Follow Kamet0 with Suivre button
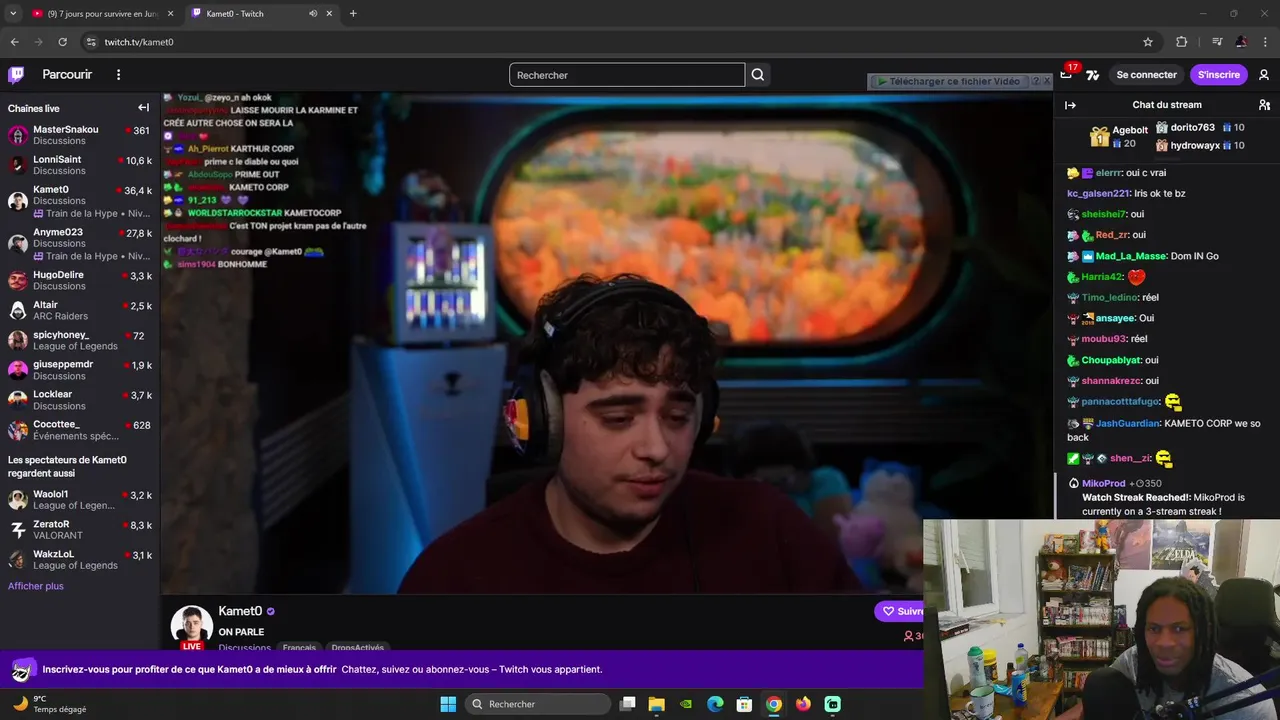This screenshot has width=1280, height=720. (x=899, y=611)
